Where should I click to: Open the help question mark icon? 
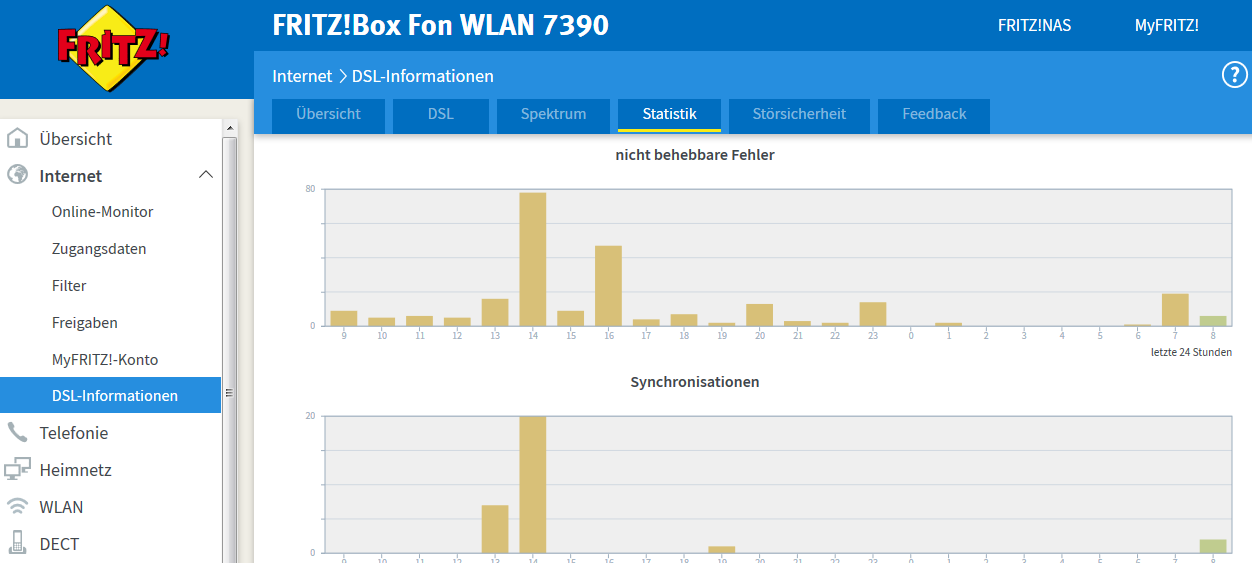(1235, 75)
